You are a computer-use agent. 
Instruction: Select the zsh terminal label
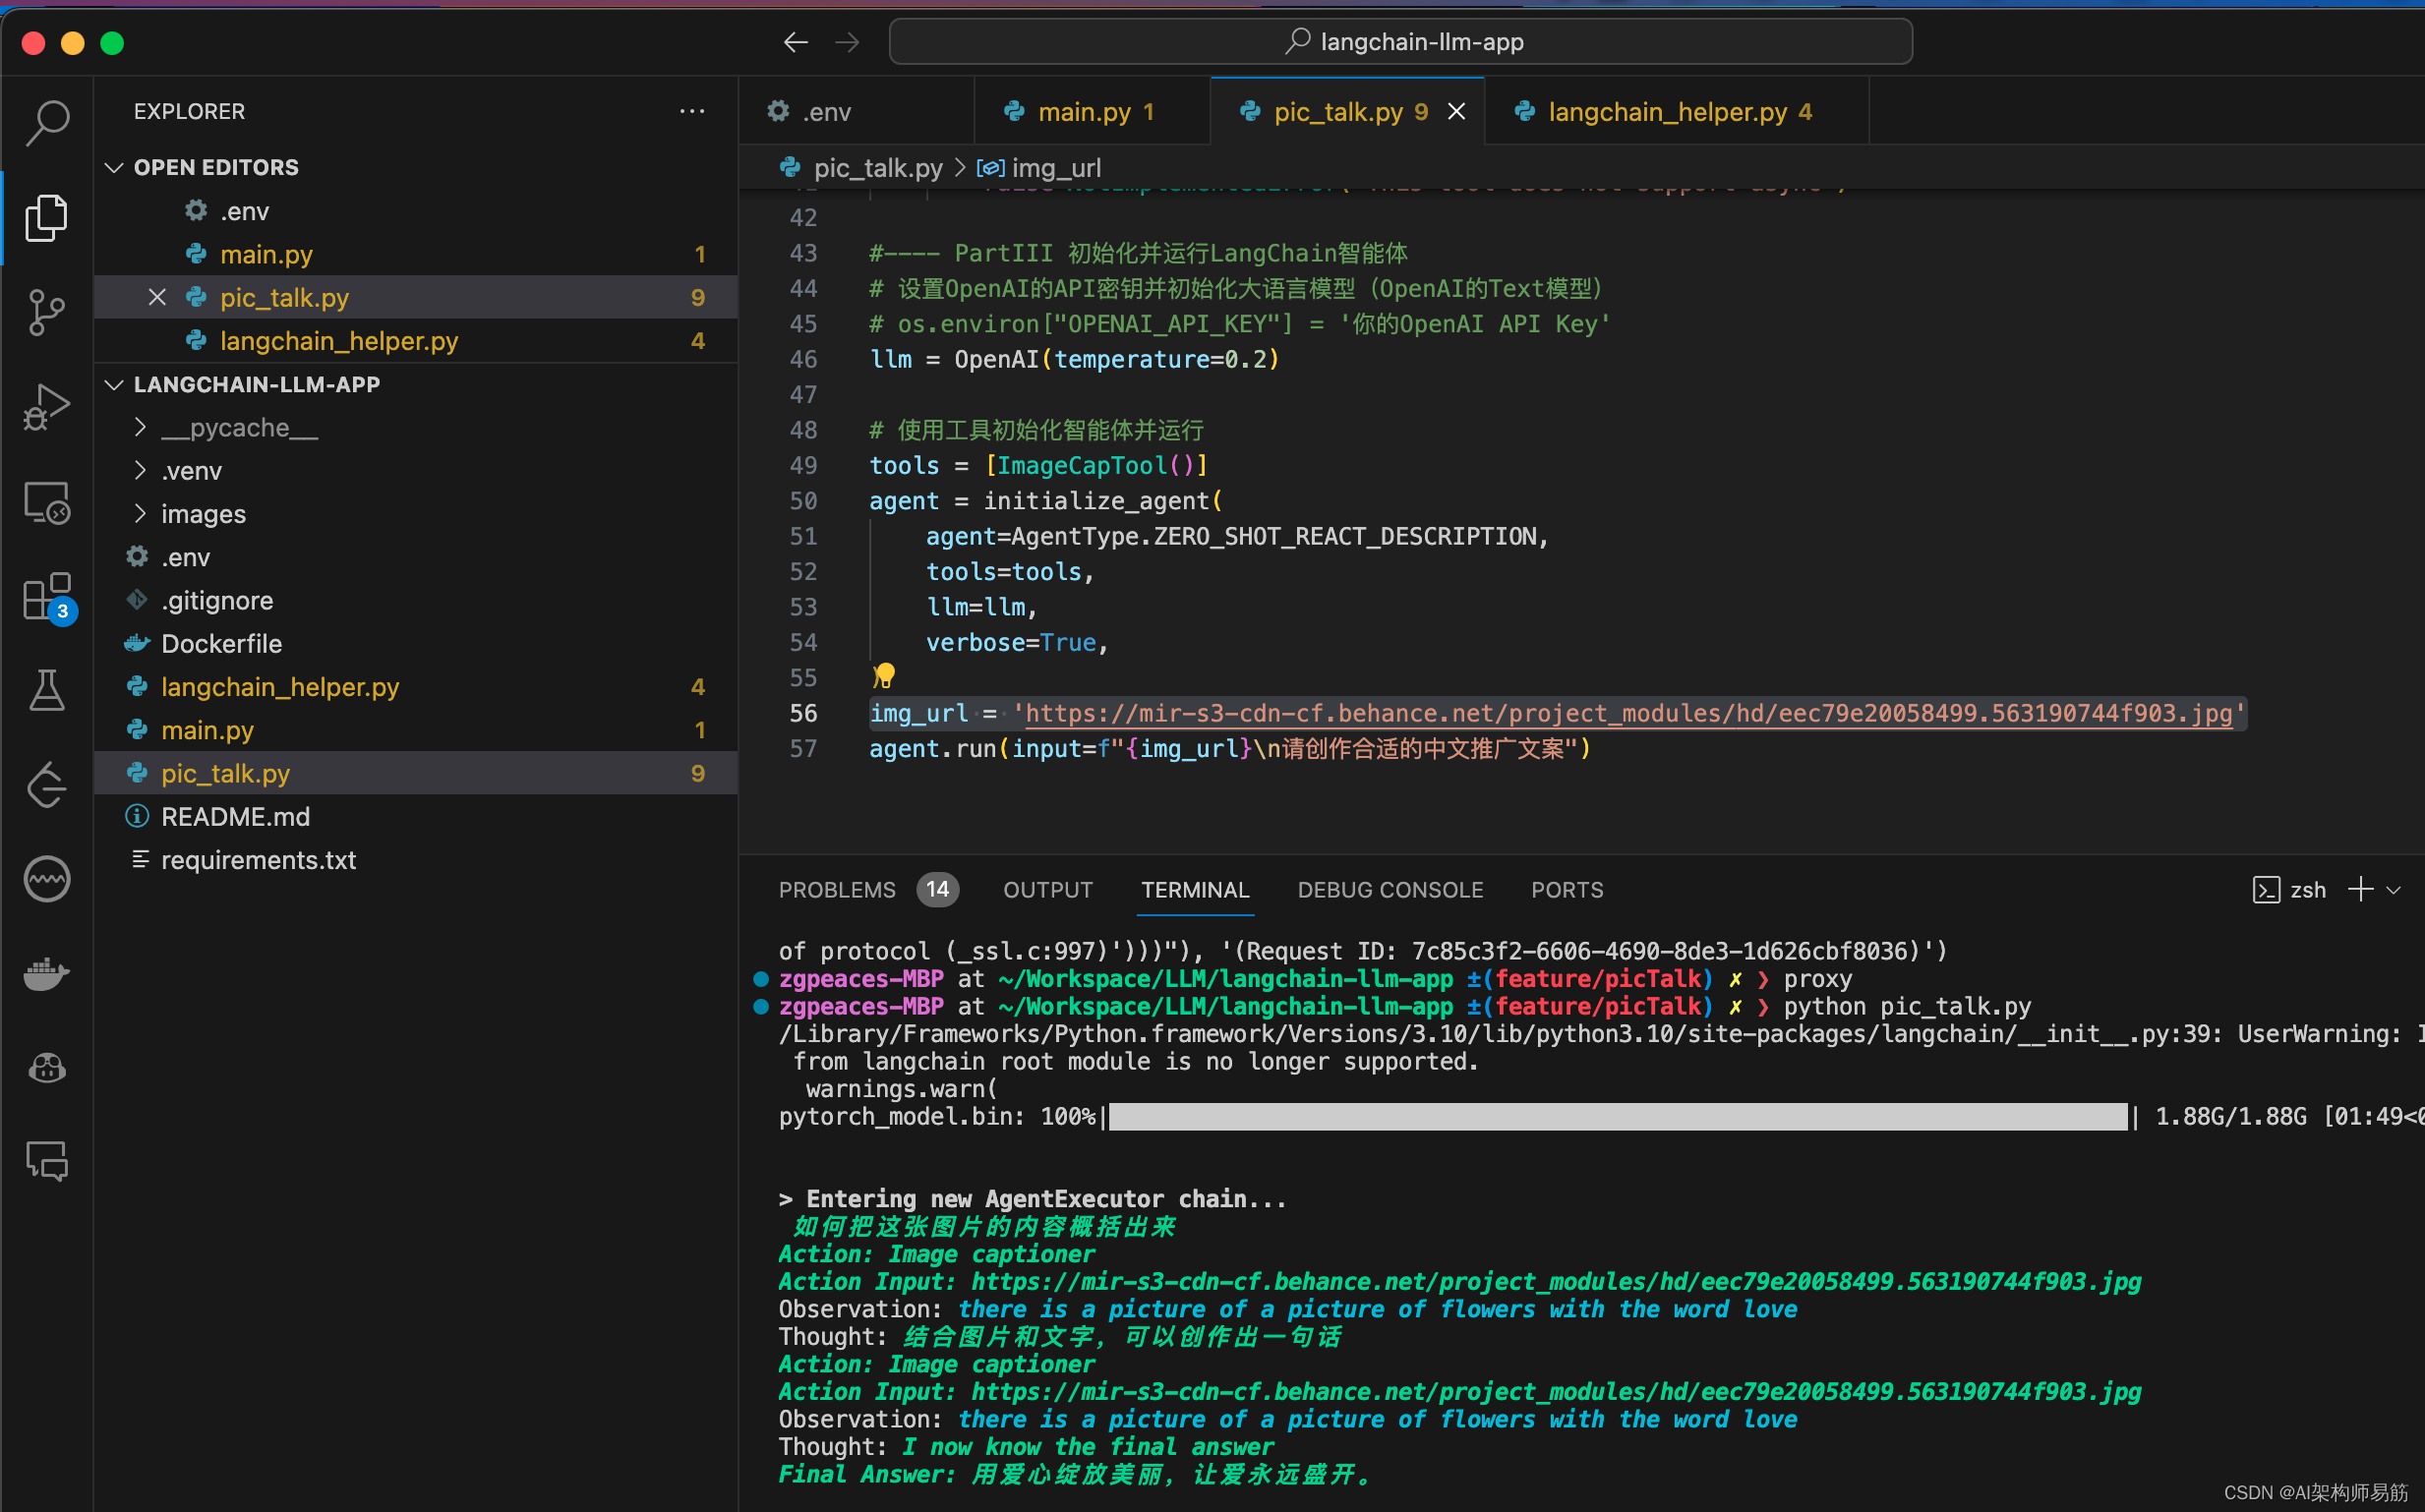pos(2289,889)
